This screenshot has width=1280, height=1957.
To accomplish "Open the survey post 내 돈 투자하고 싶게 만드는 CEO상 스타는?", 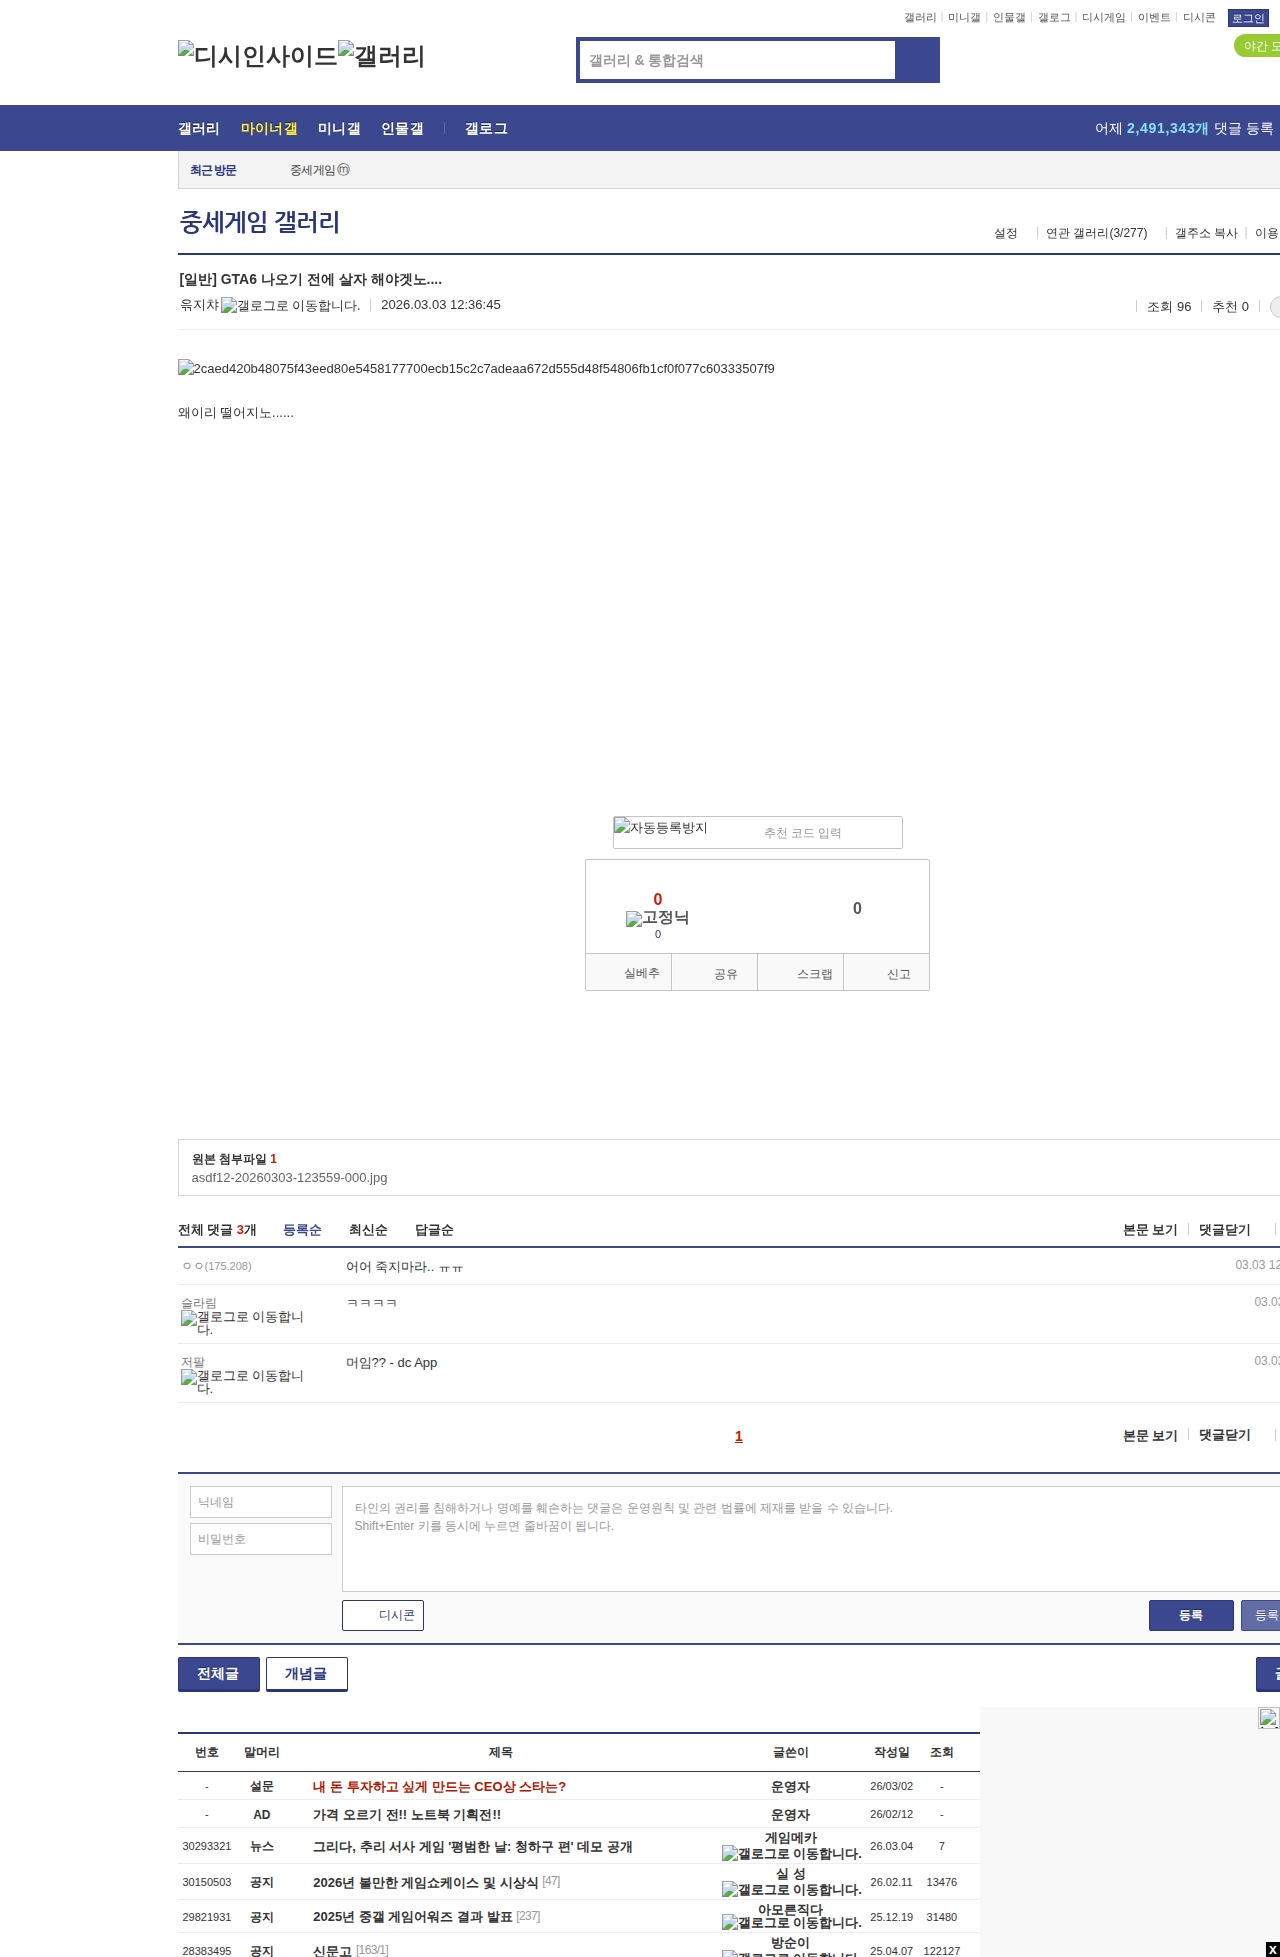I will click(x=439, y=1787).
